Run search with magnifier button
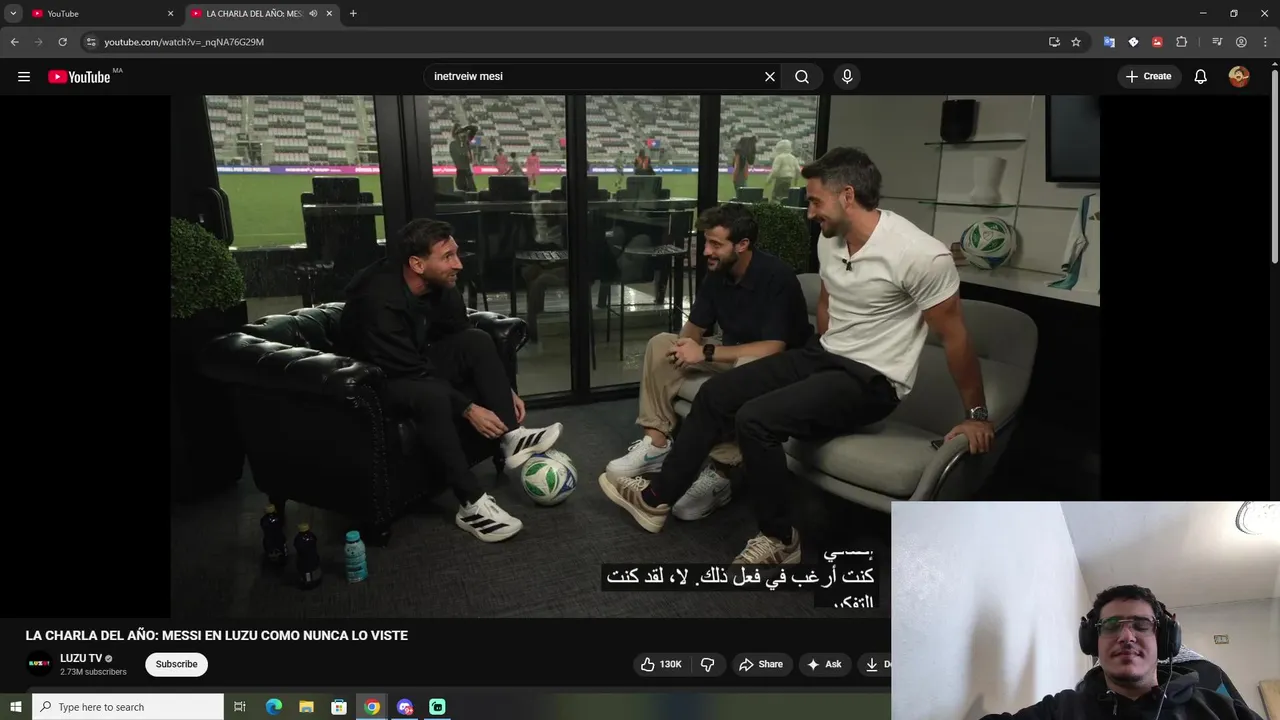 (x=802, y=77)
